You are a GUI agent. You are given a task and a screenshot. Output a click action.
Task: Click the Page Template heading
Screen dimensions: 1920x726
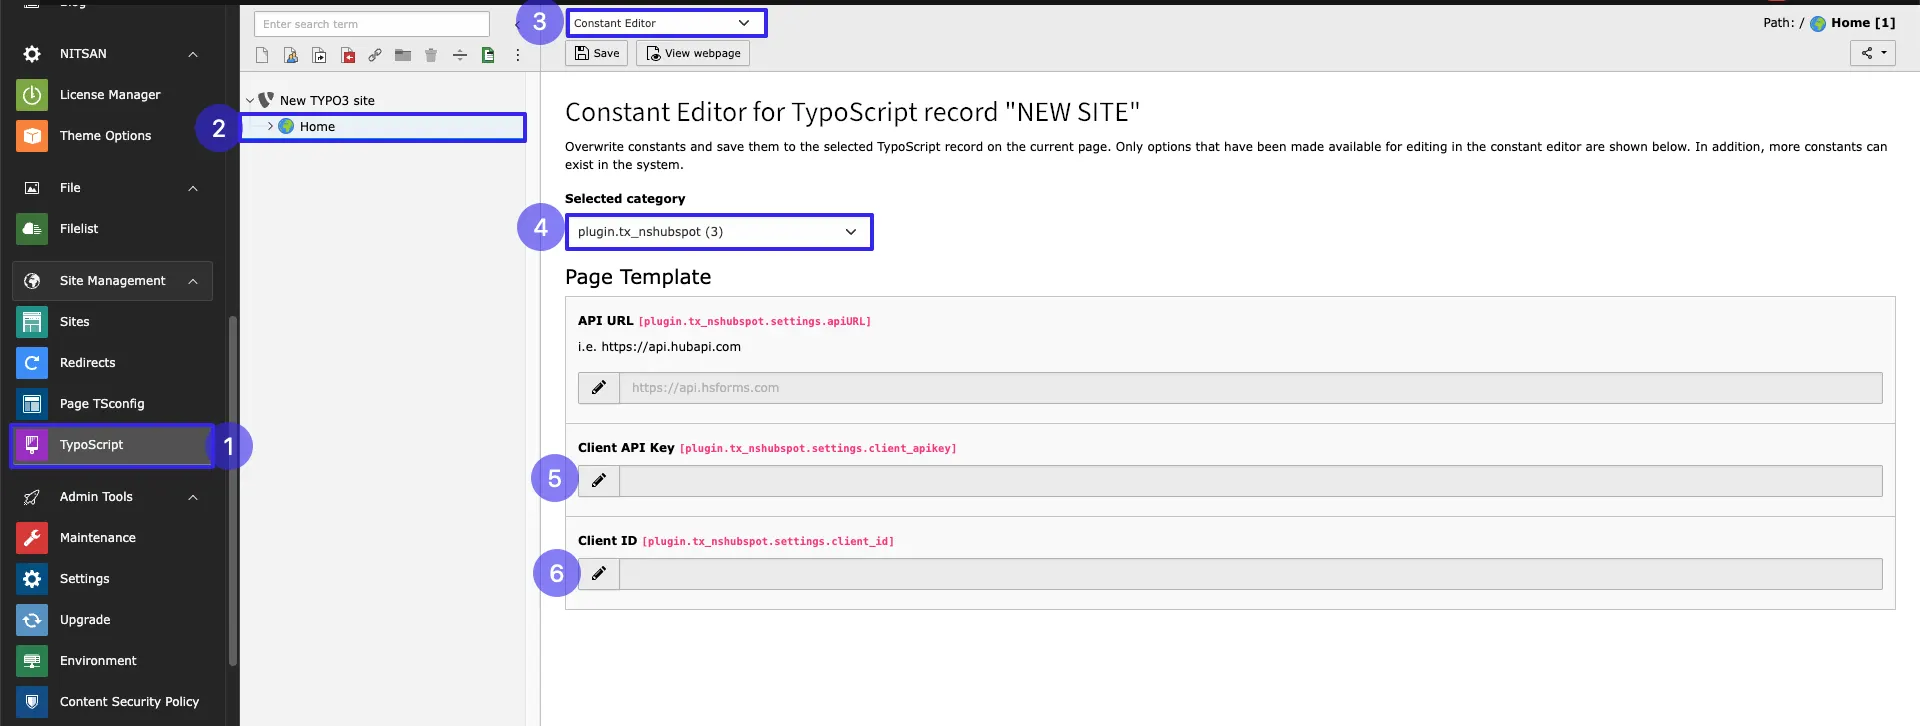click(638, 277)
